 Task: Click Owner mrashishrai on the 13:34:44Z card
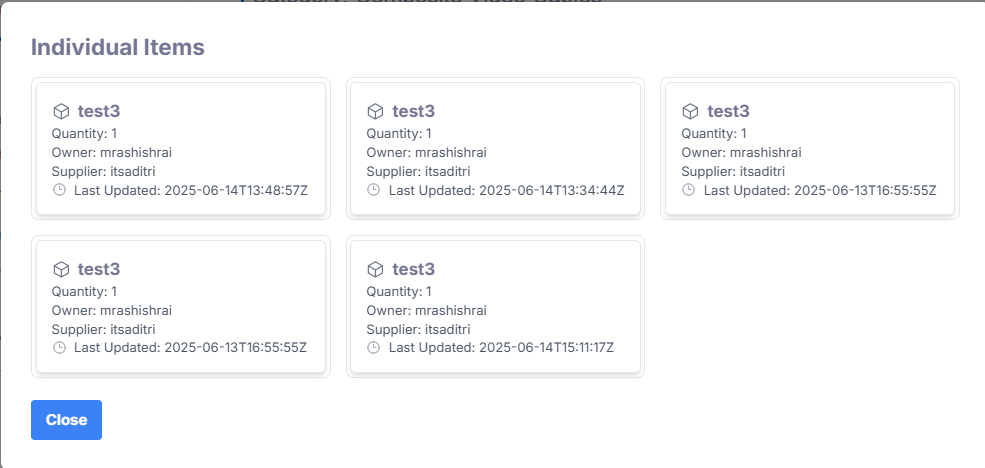(426, 153)
